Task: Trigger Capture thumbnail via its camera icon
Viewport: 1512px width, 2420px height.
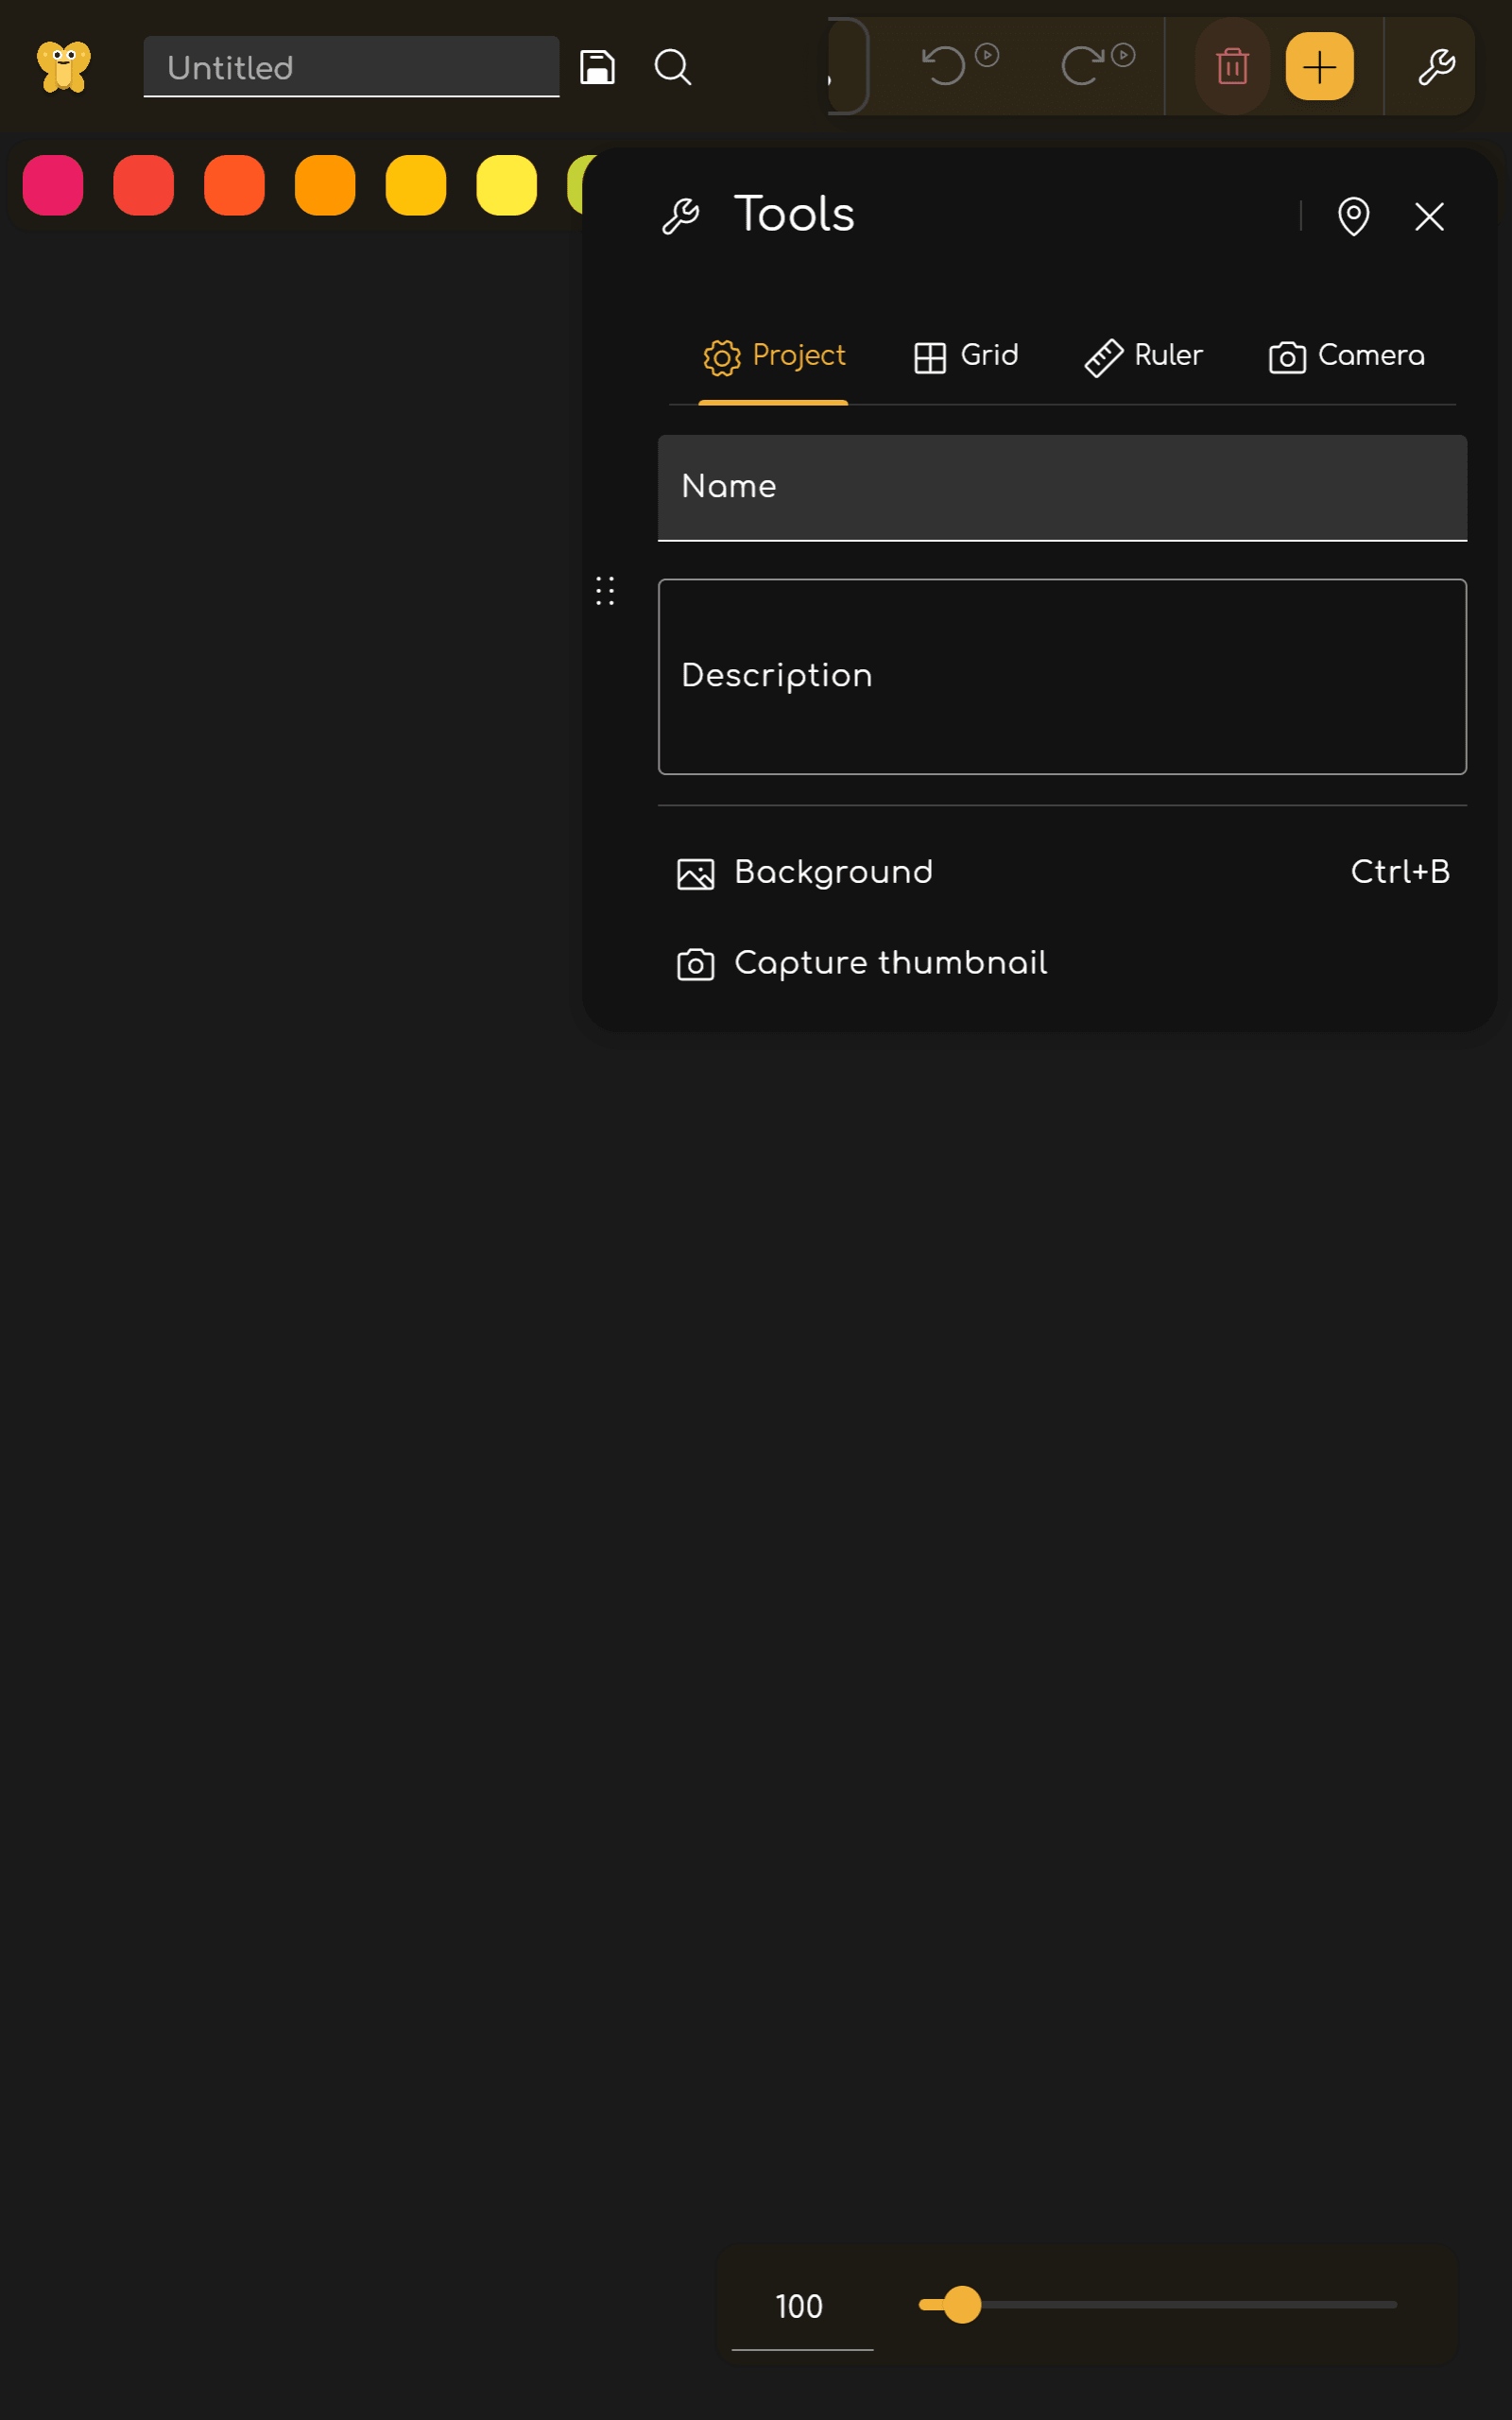Action: pos(695,963)
